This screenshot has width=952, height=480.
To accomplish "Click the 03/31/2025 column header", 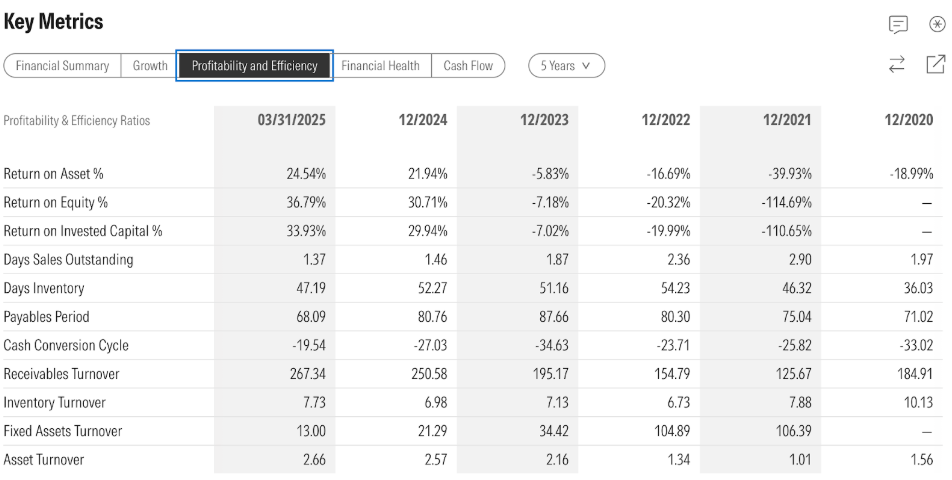I will point(292,120).
